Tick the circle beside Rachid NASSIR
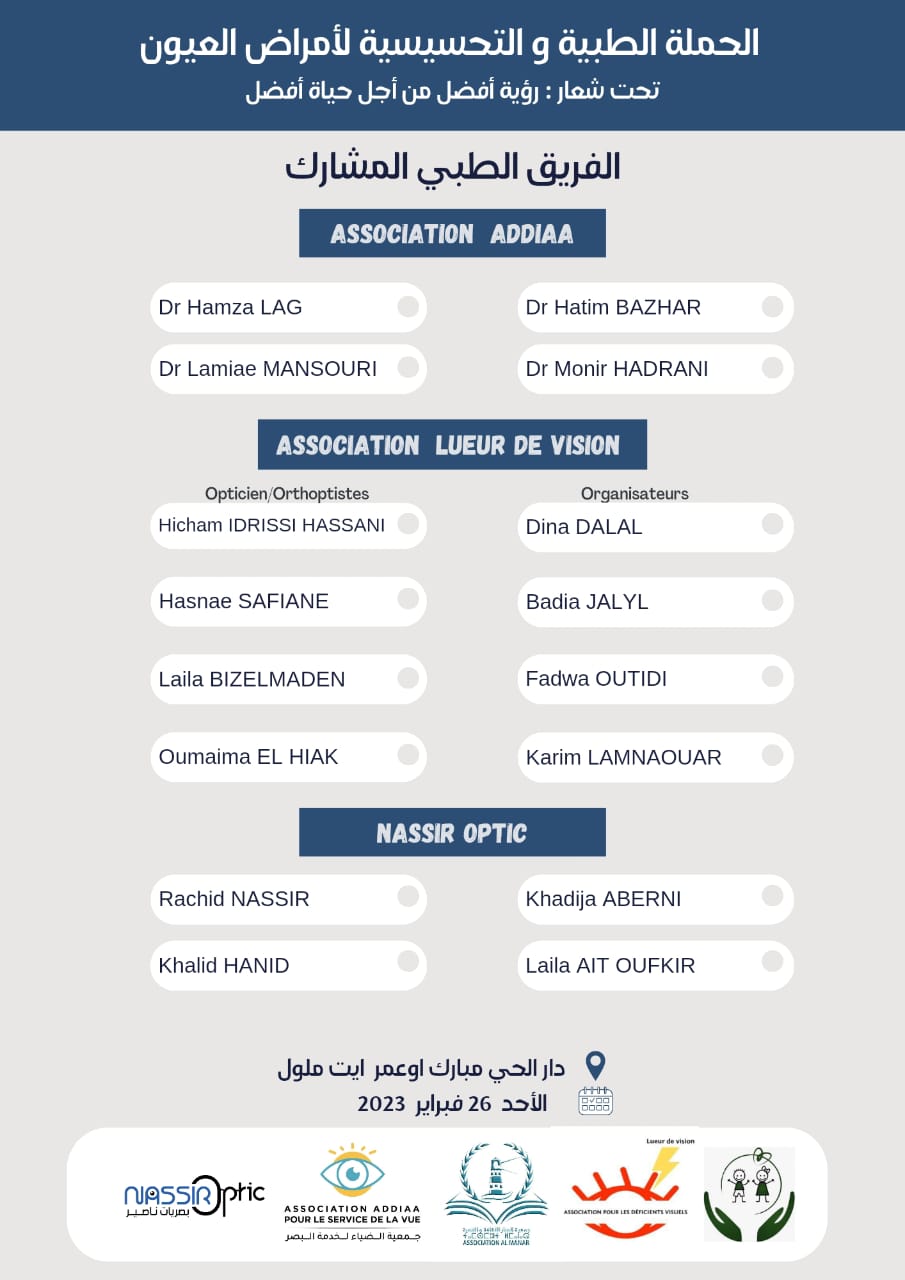The image size is (905, 1280). click(408, 896)
